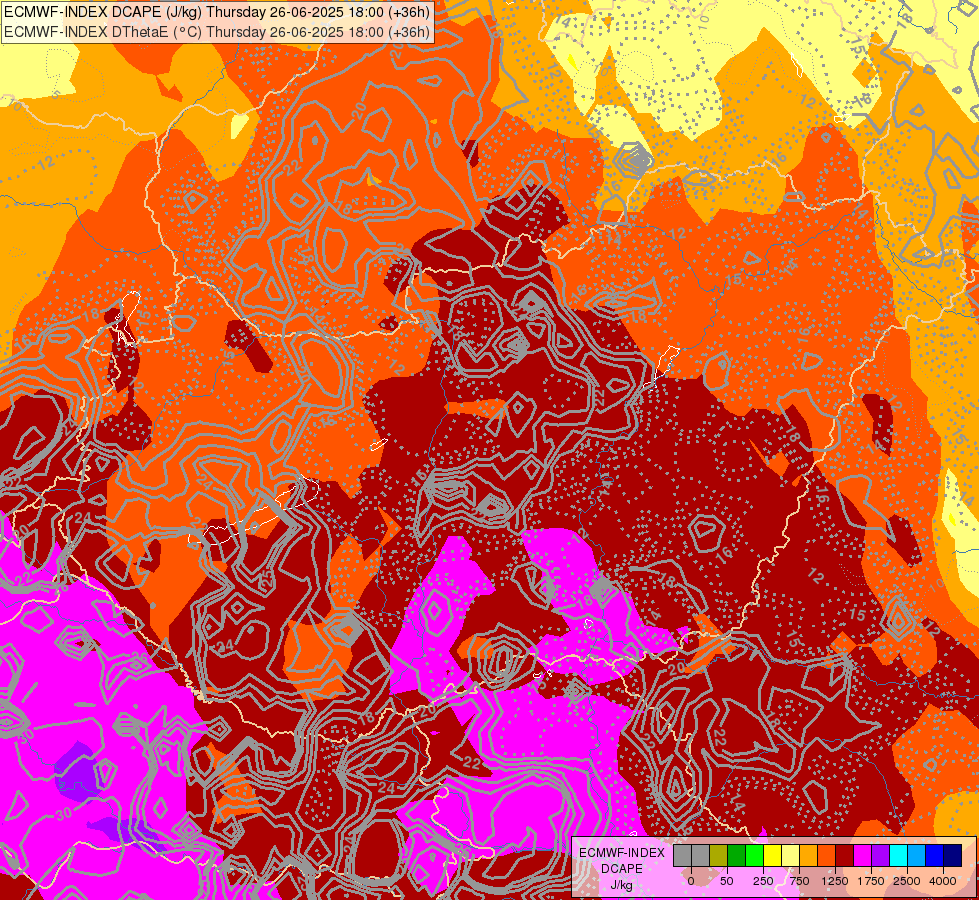This screenshot has height=900, width=979.
Task: Click the magenta legend swatch
Action: coord(863,855)
